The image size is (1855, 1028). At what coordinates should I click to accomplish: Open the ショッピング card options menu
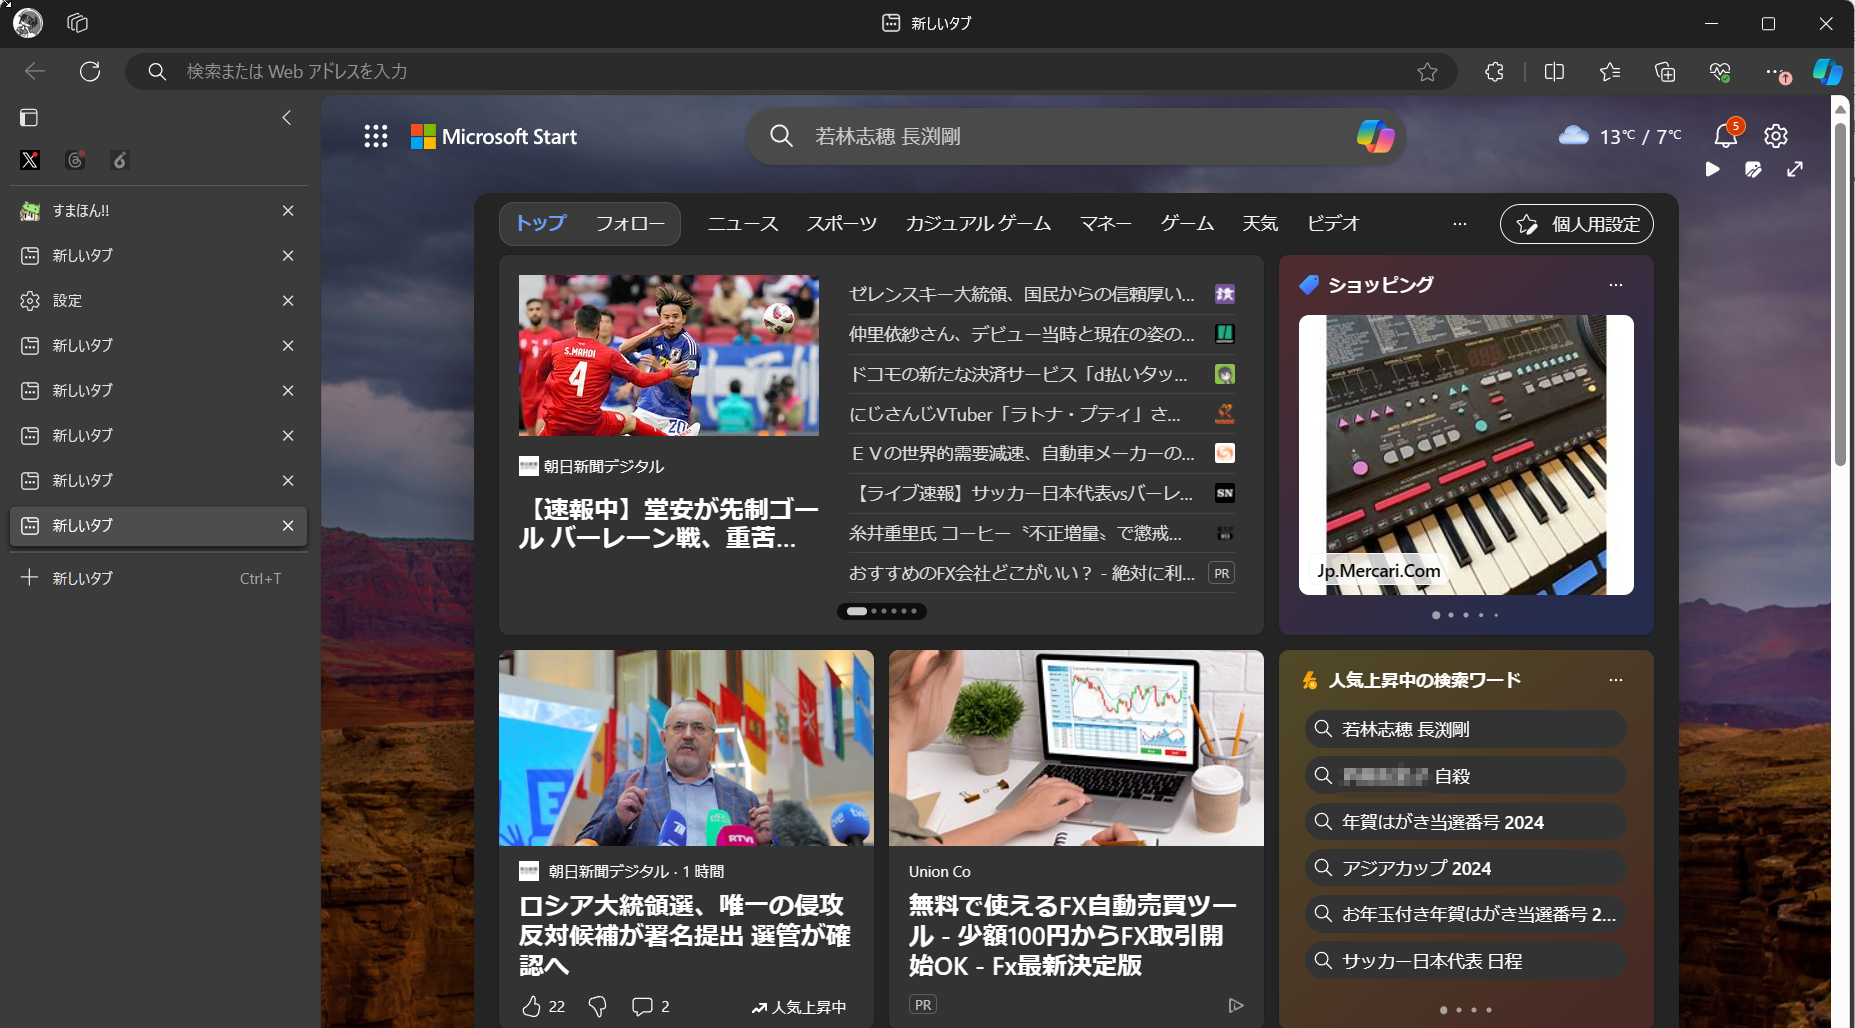pos(1616,285)
